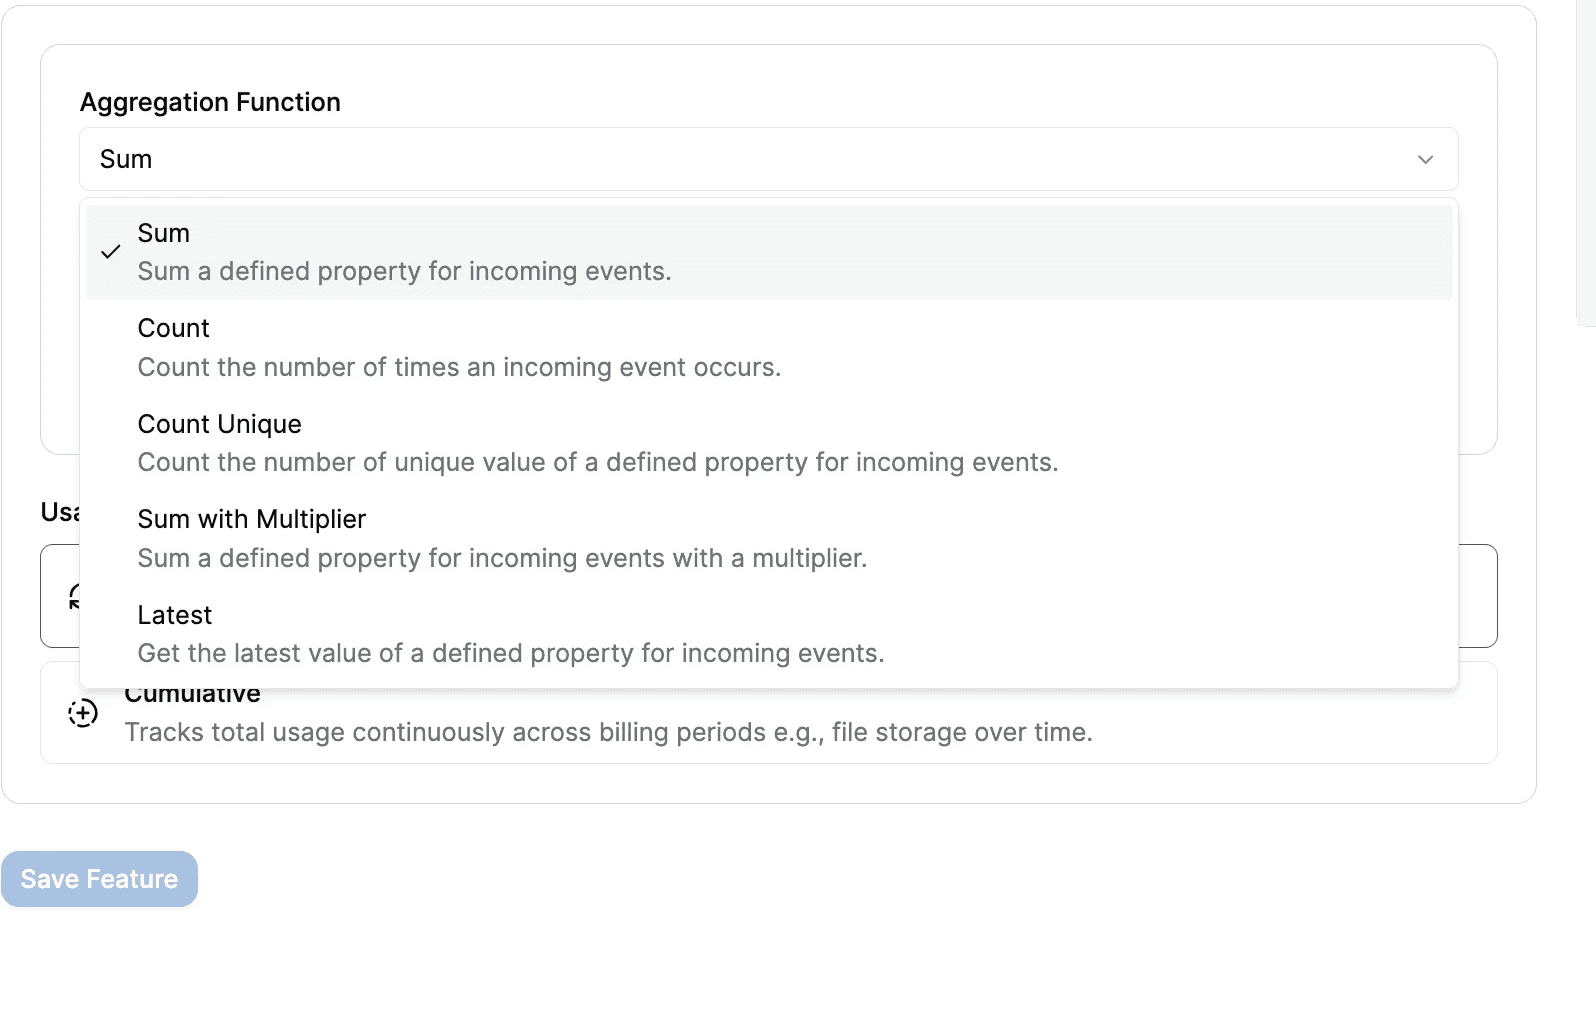Viewport: 1596px width, 1012px height.
Task: Click the checkmark icon beside Sum
Action: click(x=111, y=252)
